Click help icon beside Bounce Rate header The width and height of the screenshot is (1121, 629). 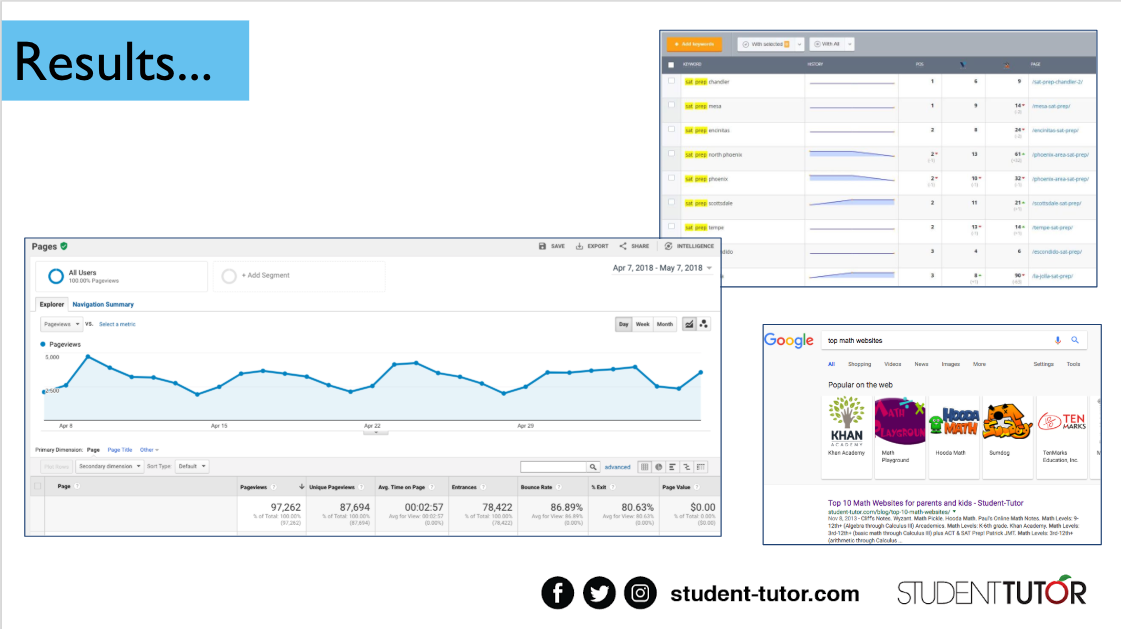(x=559, y=487)
